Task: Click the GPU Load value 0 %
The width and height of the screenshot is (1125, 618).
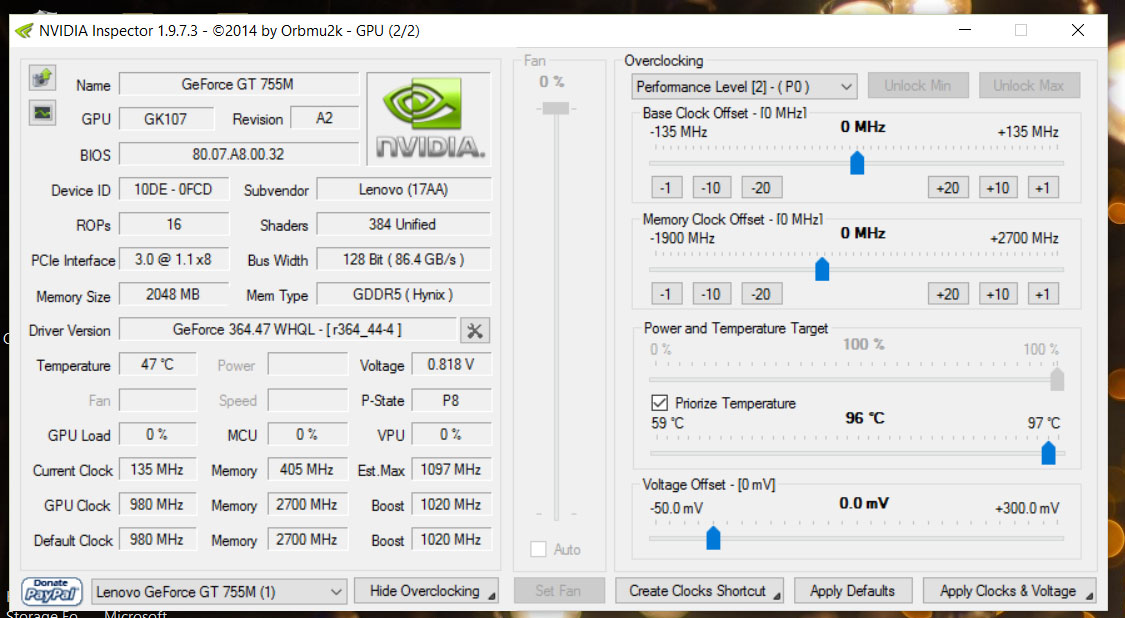Action: (x=157, y=434)
